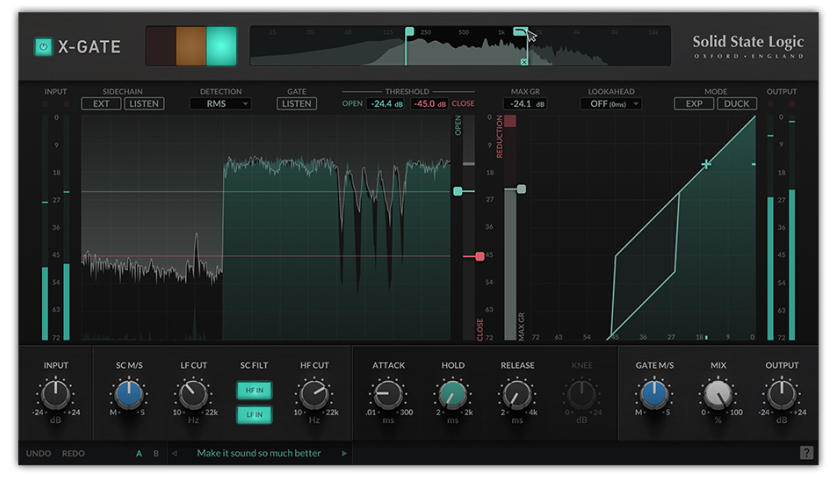The height and width of the screenshot is (477, 836).
Task: Click the blue GATE M/S knob
Action: [654, 394]
